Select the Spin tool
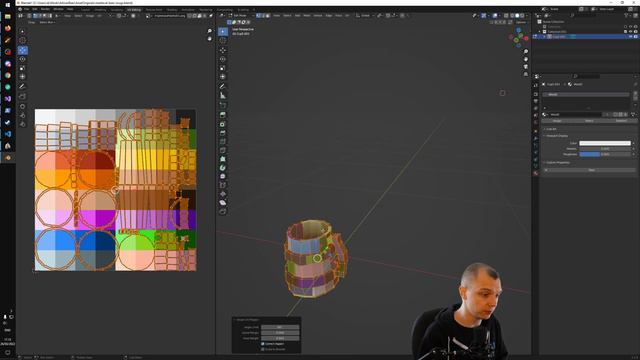The image size is (640, 360). point(223,168)
